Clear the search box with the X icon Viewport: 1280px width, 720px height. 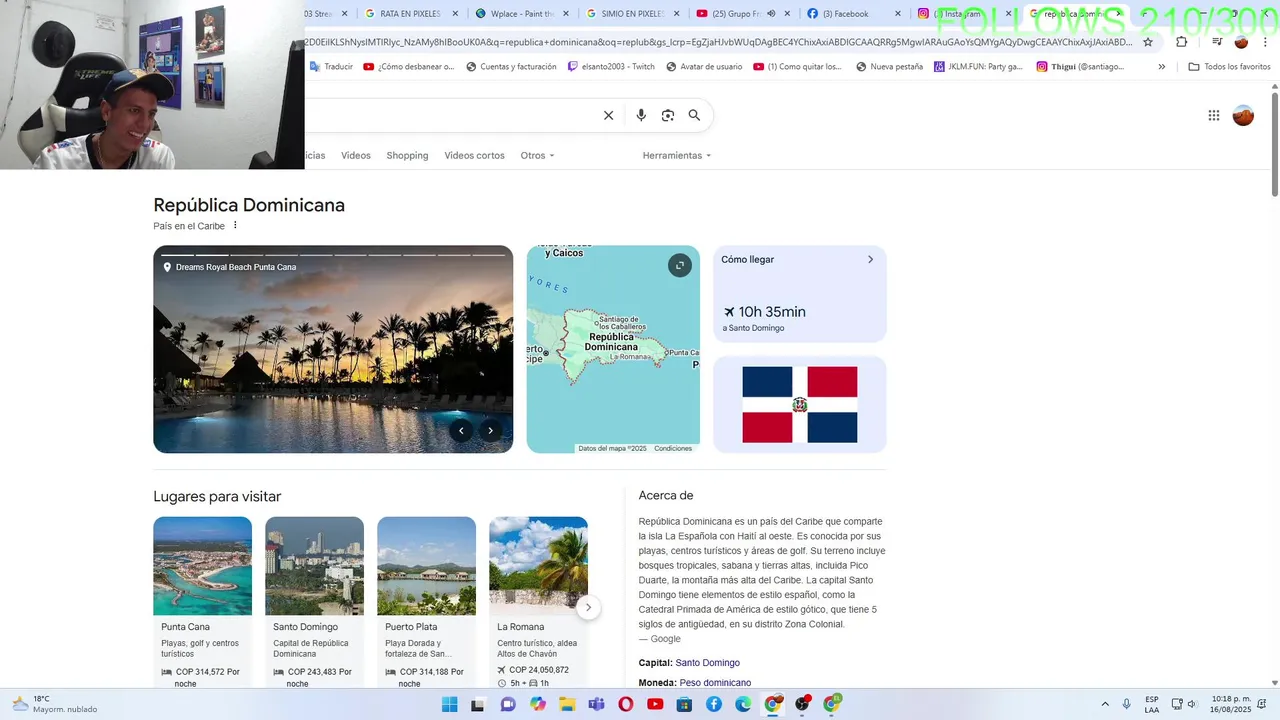608,115
